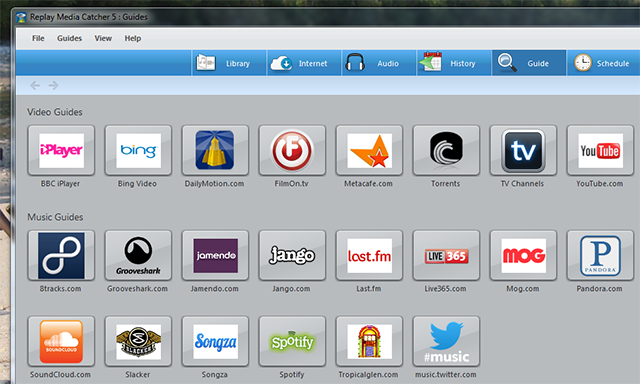
Task: Click the 'YouTube.com' label text
Action: pyautogui.click(x=600, y=184)
